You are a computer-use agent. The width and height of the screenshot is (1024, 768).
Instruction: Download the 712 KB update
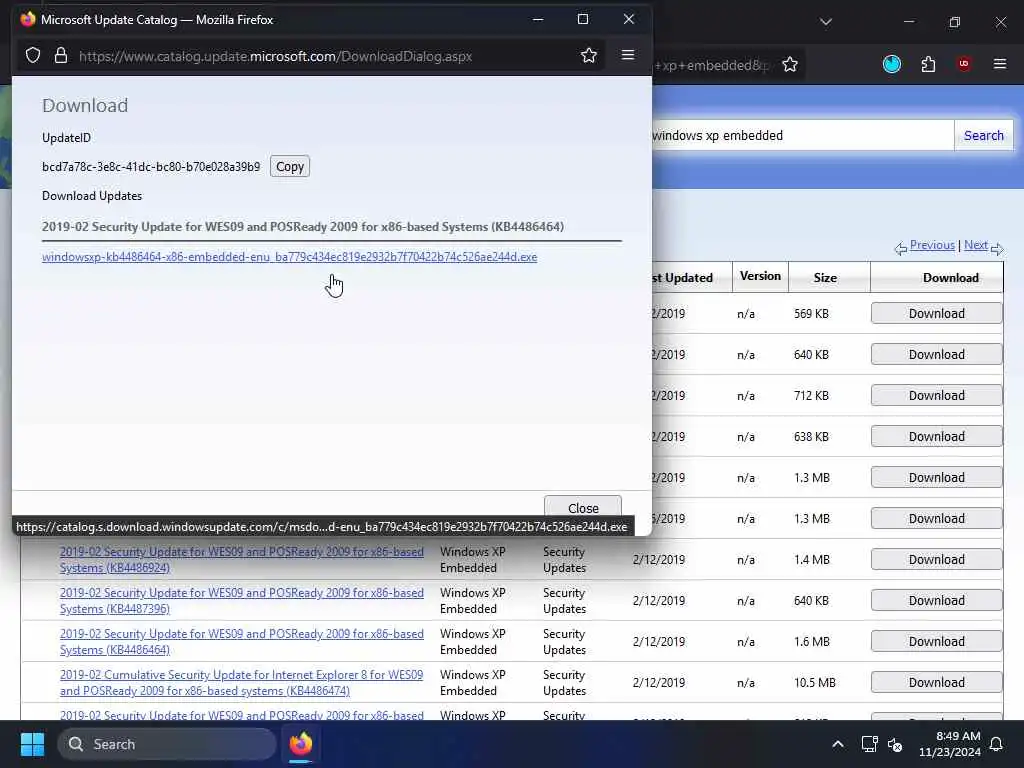click(936, 396)
